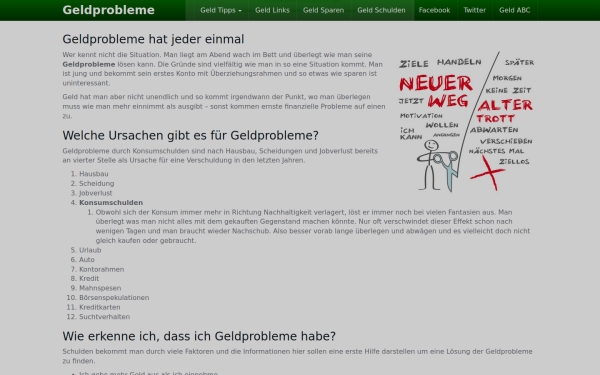Click list item 'Urlaub'
Image resolution: width=600 pixels, height=375 pixels.
coord(90,250)
